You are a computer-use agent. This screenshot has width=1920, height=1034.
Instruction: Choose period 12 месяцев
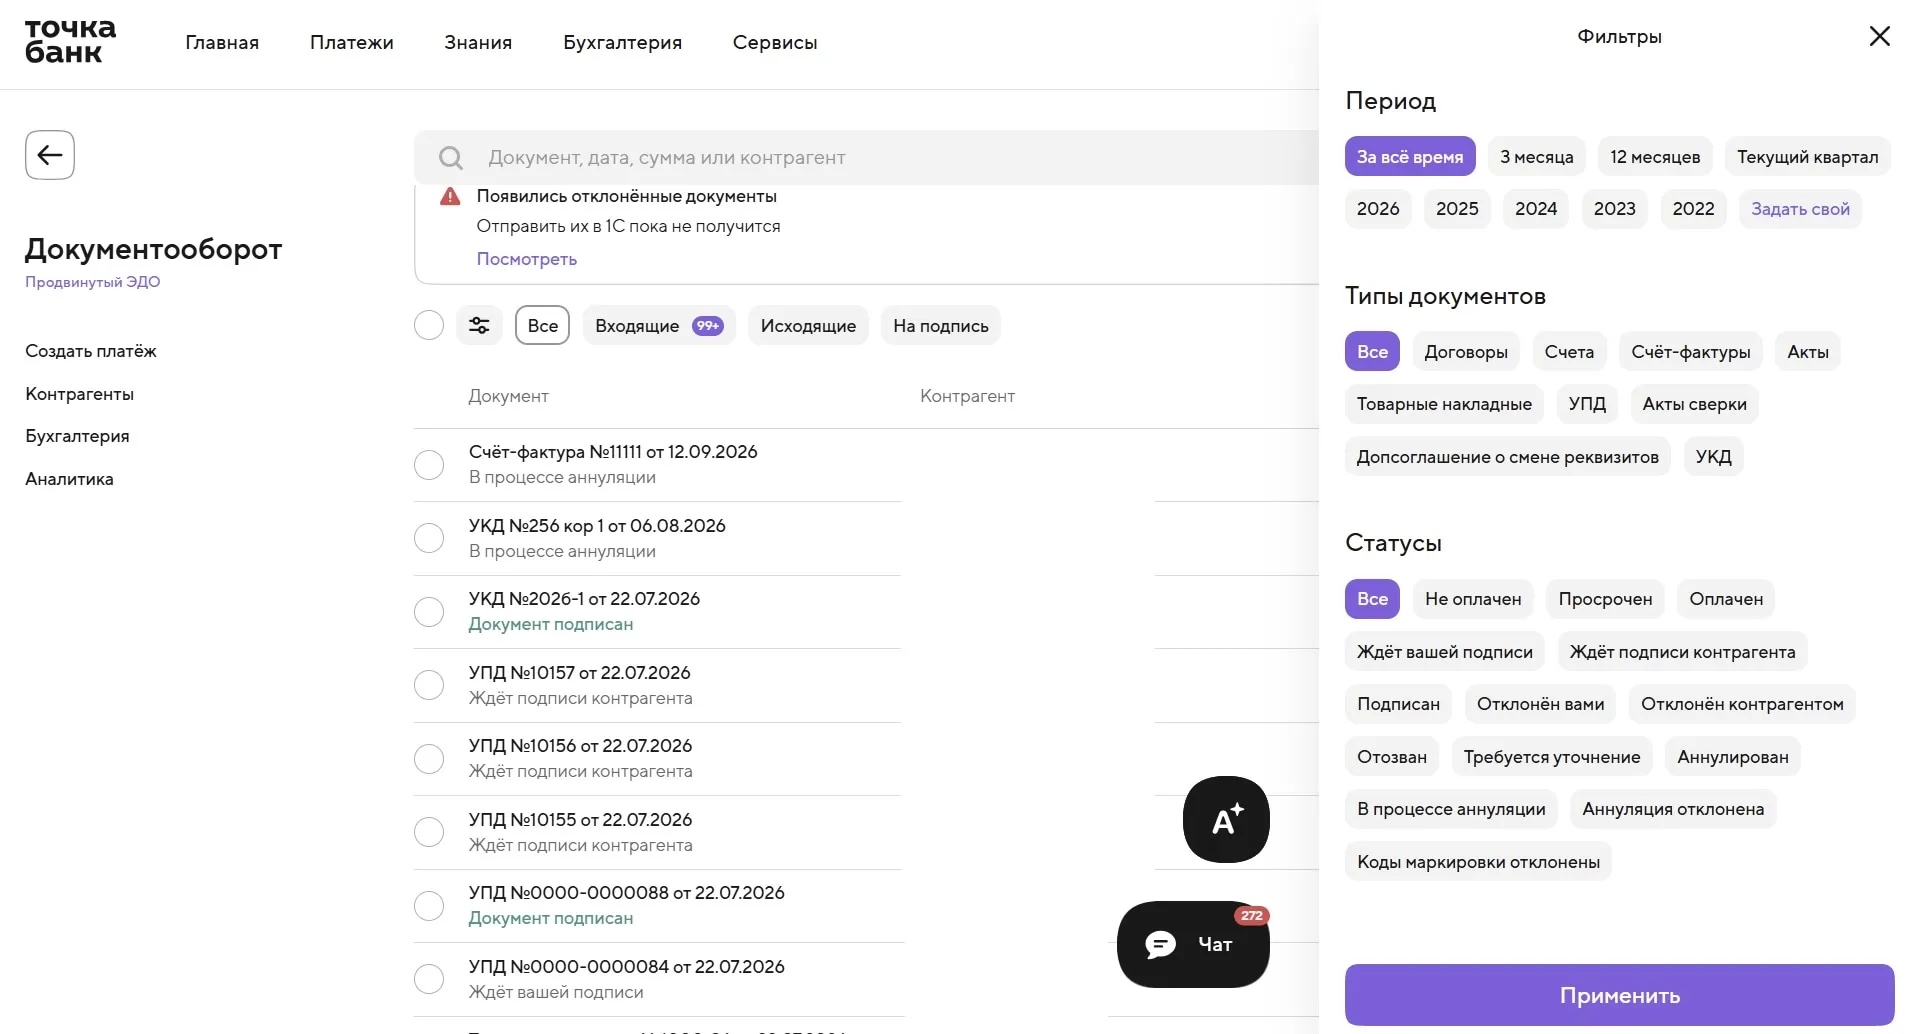(1655, 156)
